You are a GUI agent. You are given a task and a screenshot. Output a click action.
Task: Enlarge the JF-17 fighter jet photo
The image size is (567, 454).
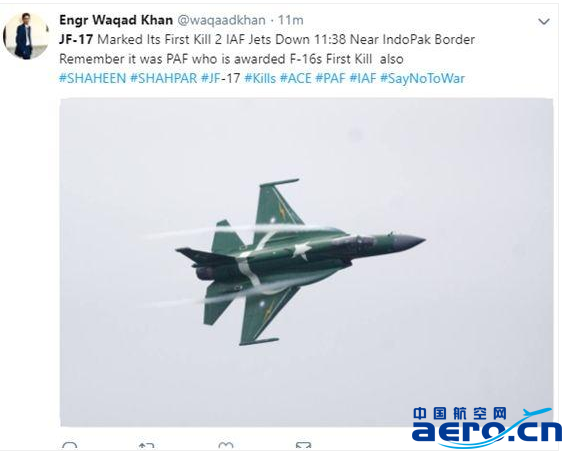click(x=306, y=262)
